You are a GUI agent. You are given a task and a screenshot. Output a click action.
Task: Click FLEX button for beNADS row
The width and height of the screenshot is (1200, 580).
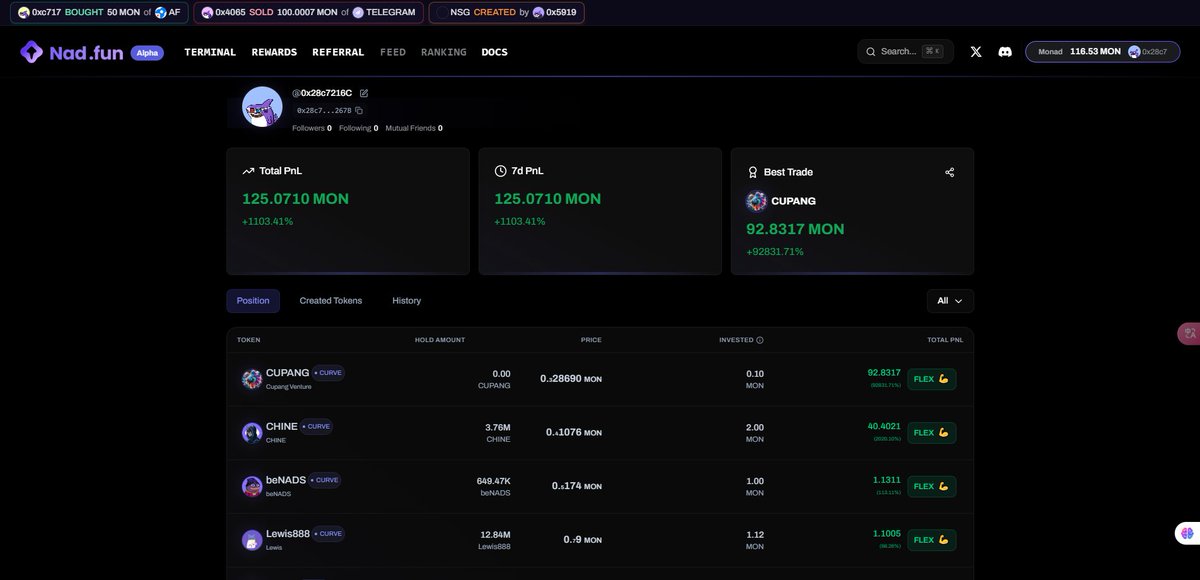pos(932,487)
